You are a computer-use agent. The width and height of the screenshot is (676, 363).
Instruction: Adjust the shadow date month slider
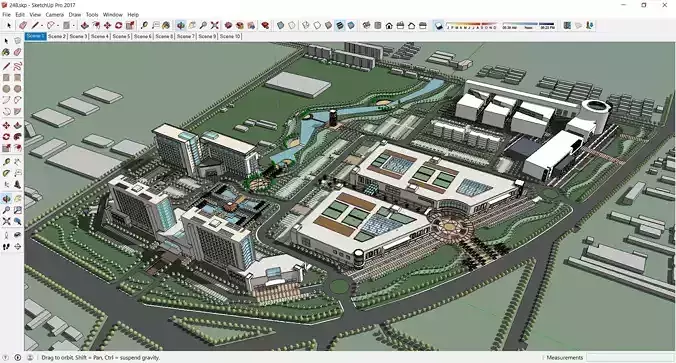[472, 25]
